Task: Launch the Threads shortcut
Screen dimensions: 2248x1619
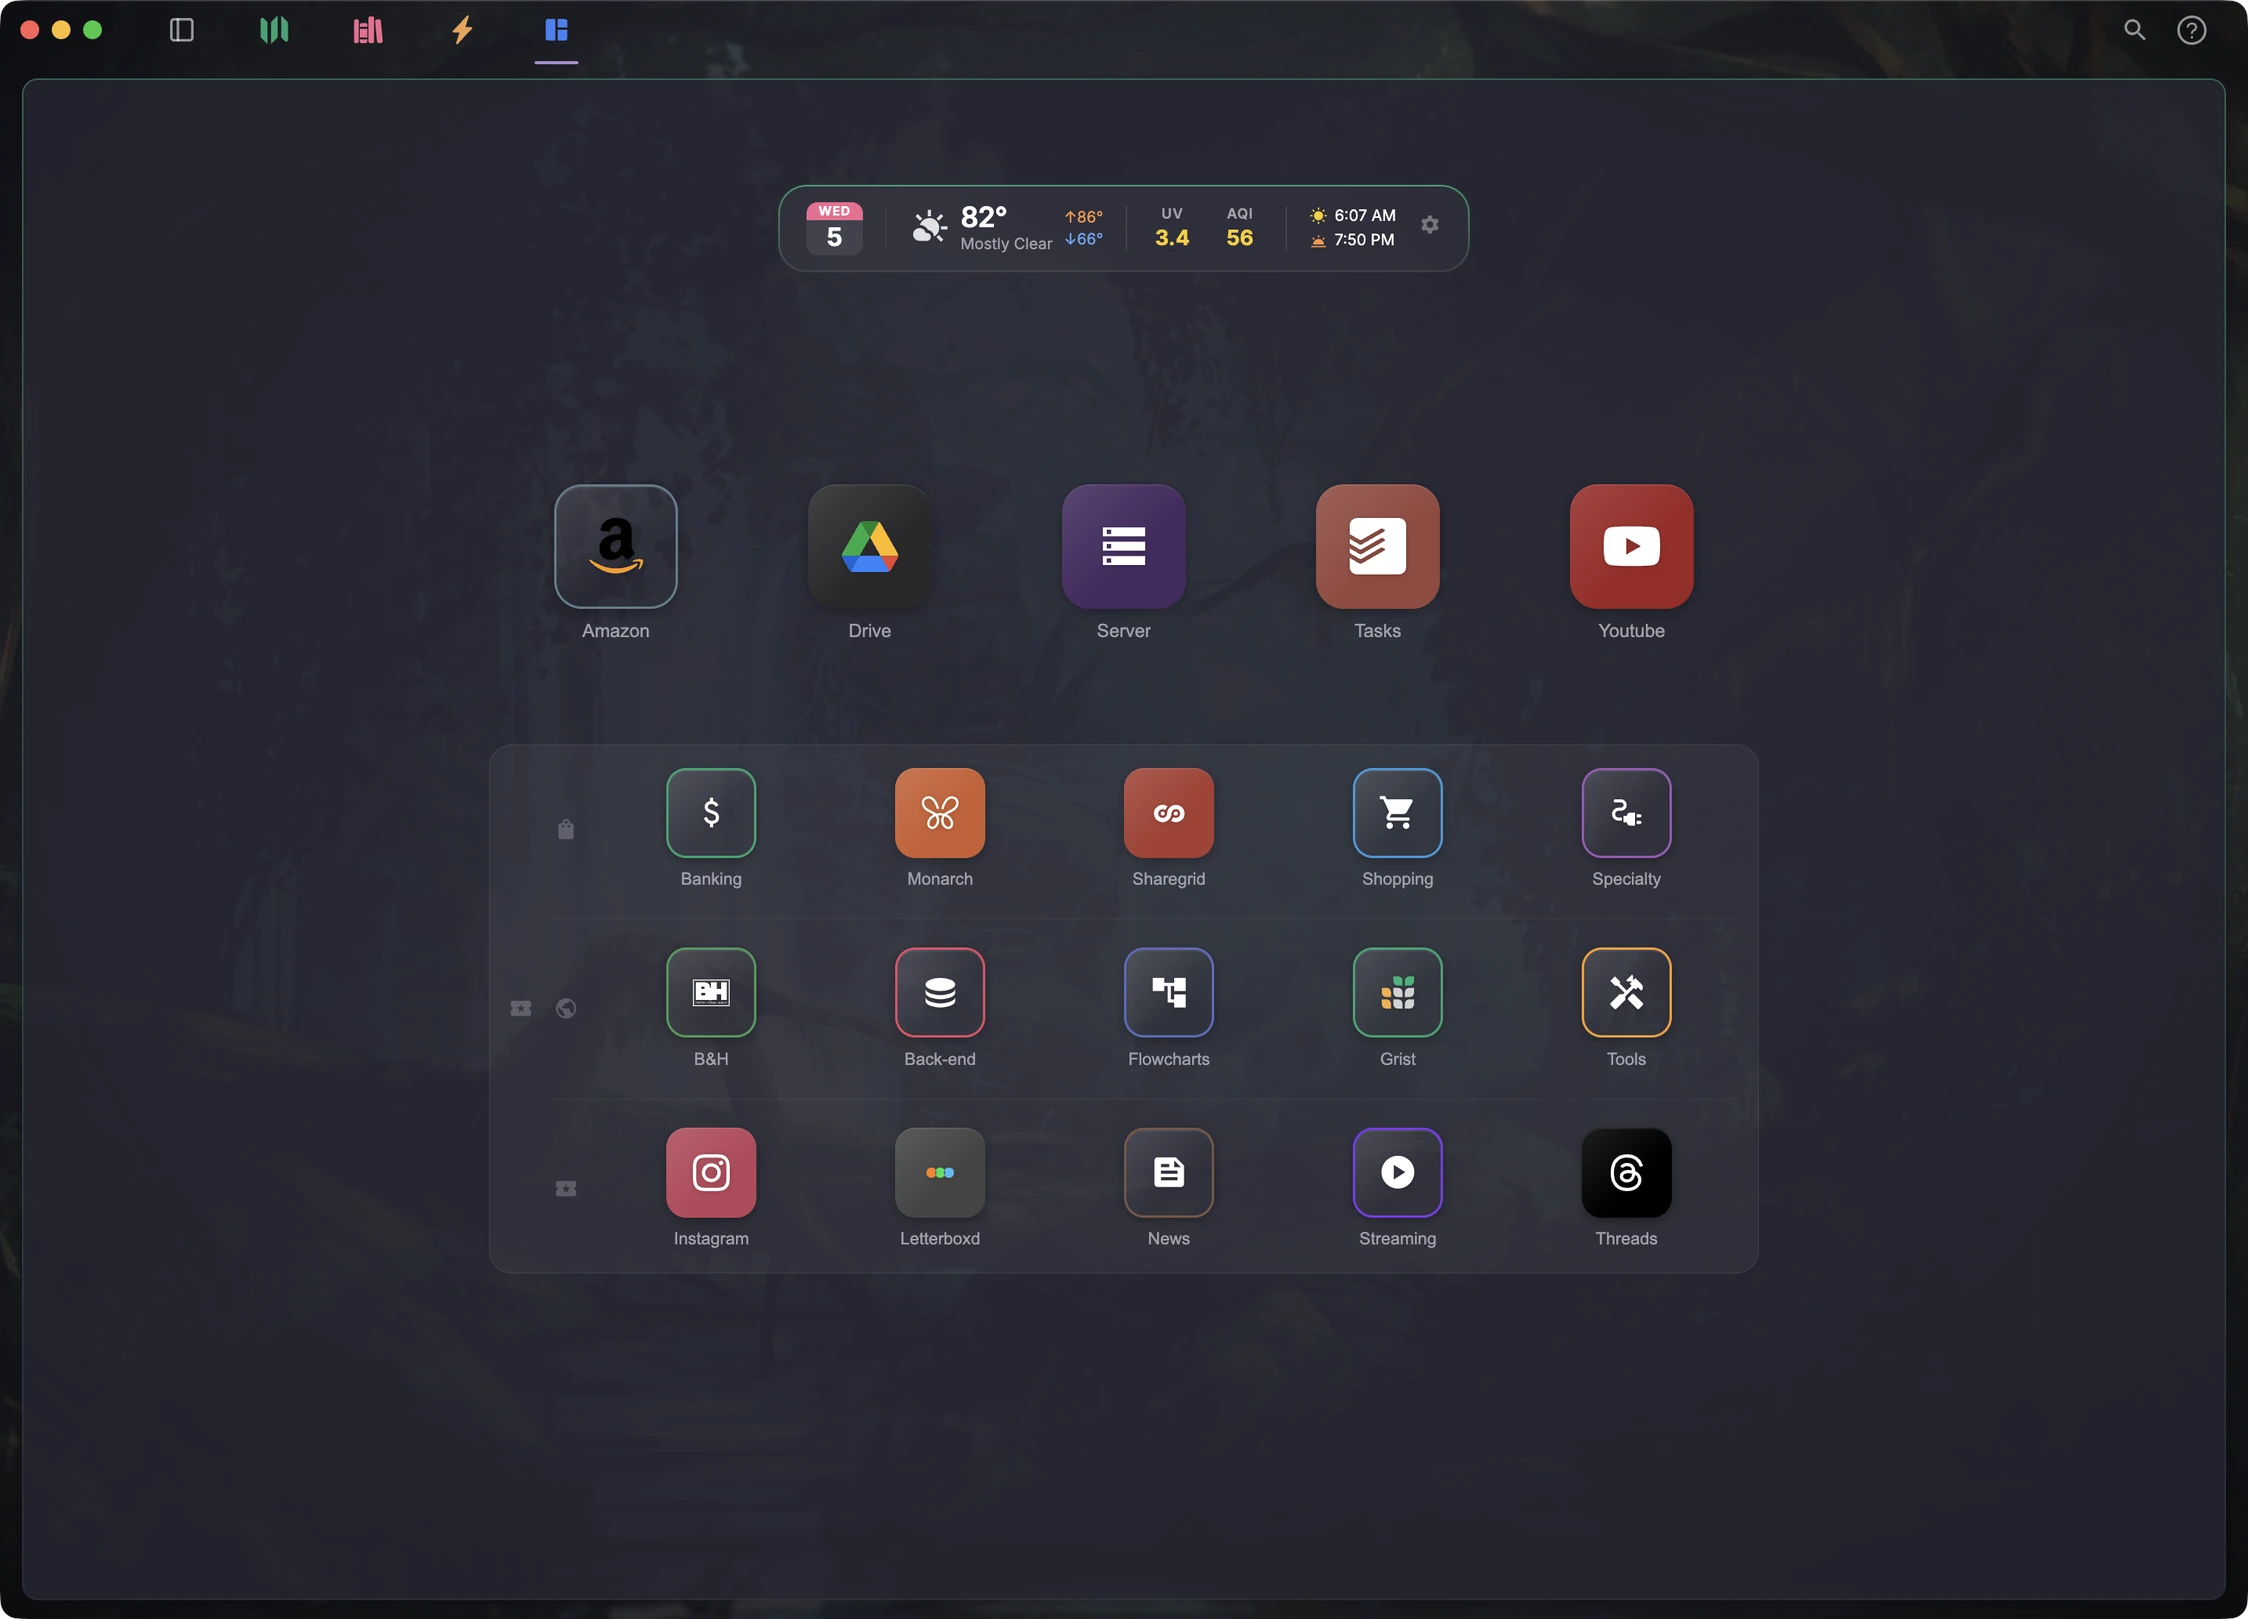Action: [1626, 1172]
